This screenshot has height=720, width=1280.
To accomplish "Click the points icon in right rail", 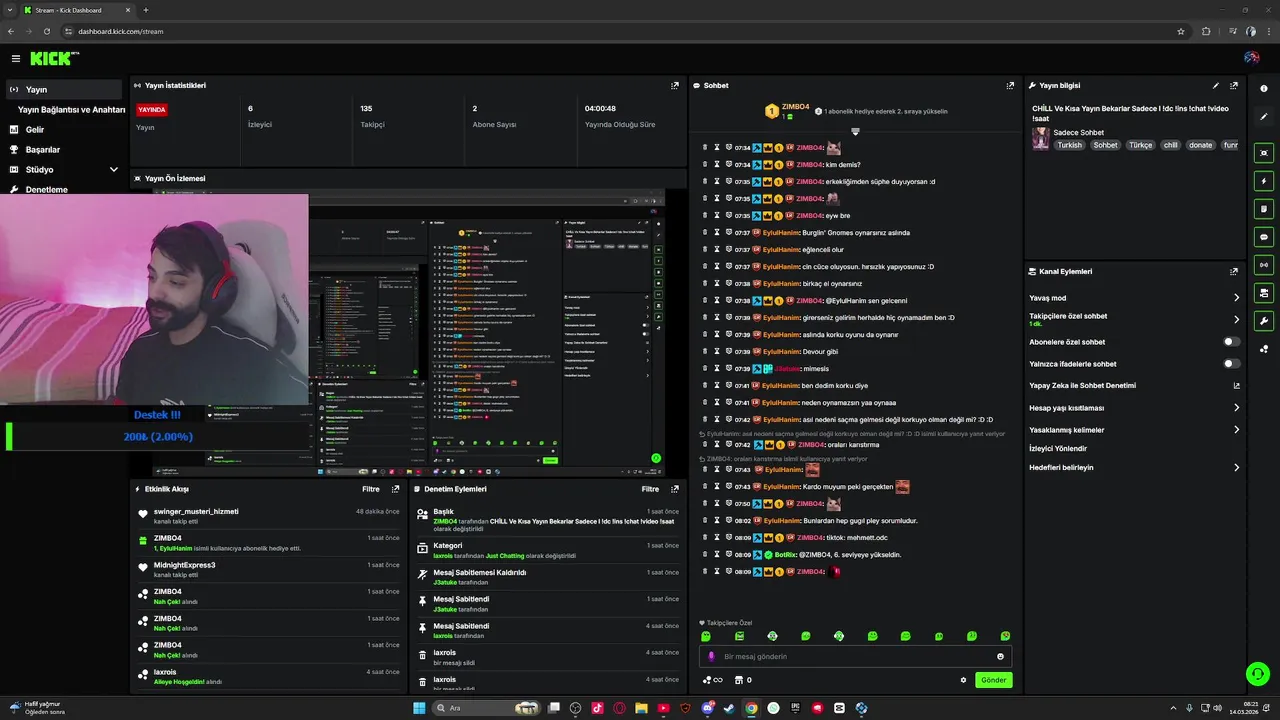I will click(x=1264, y=349).
